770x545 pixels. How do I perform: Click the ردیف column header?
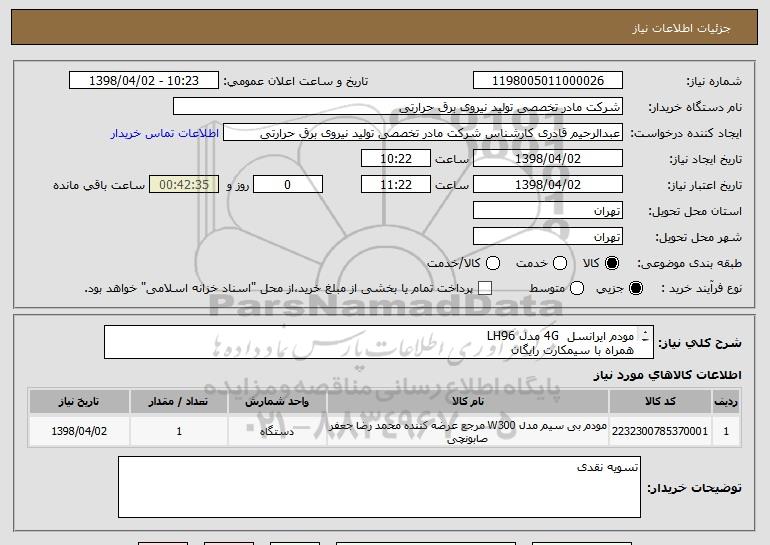726,402
